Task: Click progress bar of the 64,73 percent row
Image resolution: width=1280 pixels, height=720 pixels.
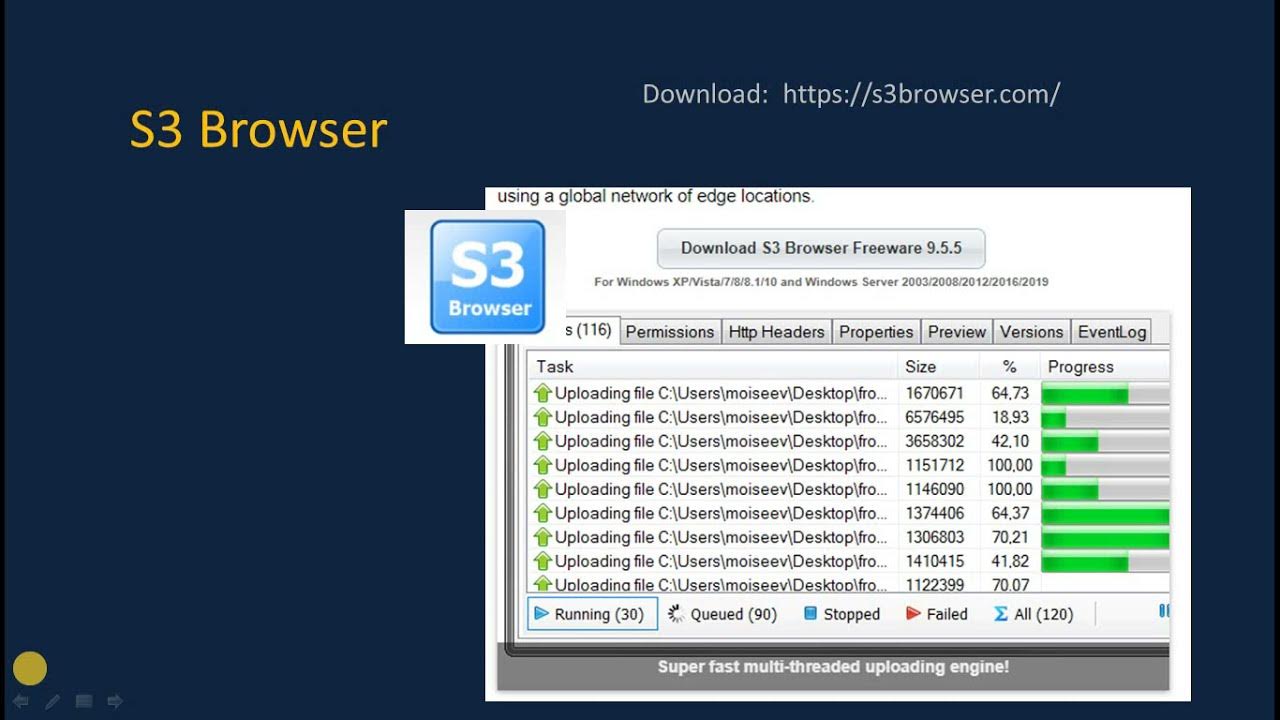Action: 1105,393
